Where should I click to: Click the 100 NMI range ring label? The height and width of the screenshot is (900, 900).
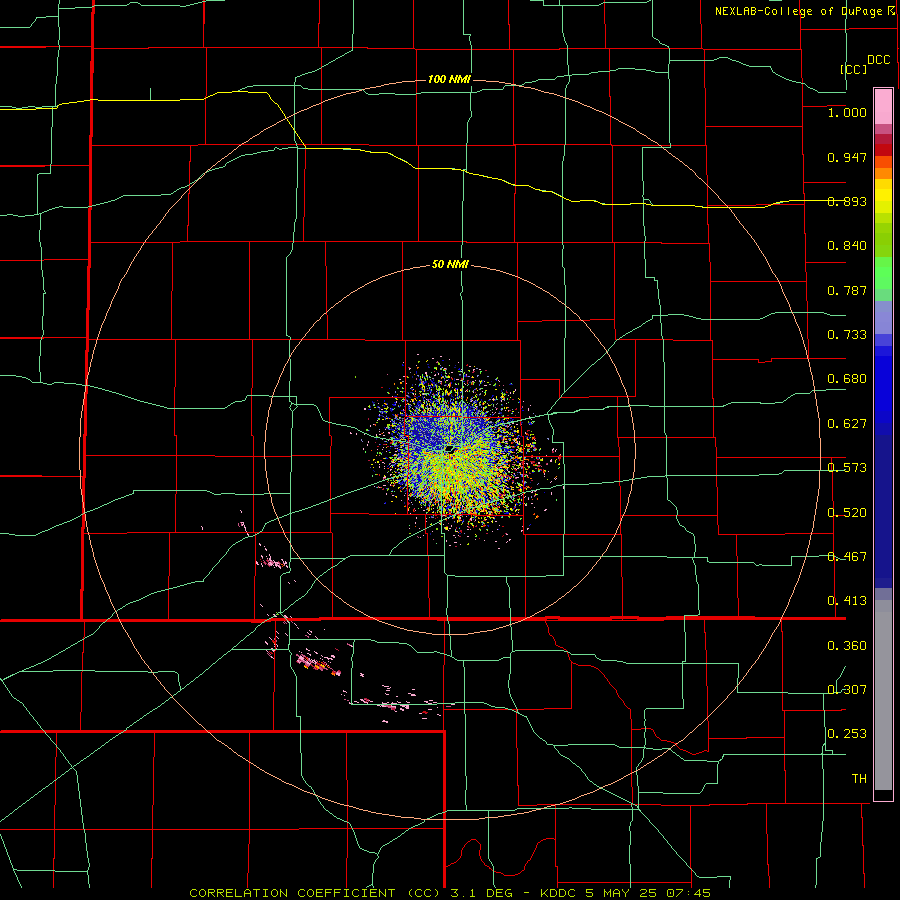(449, 79)
